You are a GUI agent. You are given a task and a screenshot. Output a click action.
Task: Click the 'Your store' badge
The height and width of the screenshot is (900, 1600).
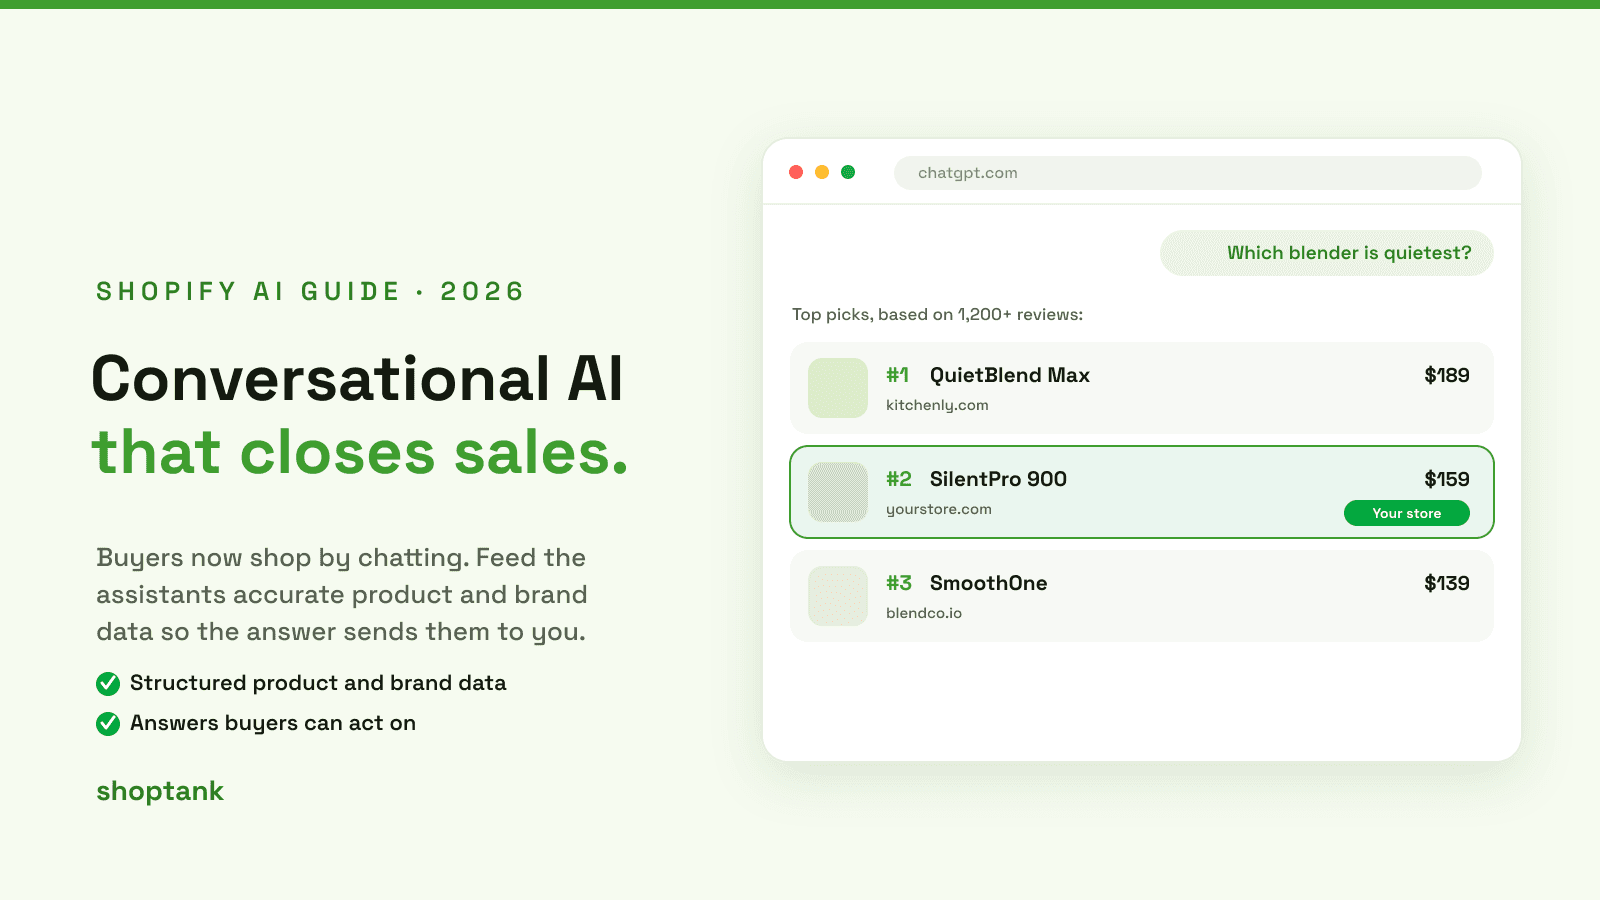[1406, 513]
